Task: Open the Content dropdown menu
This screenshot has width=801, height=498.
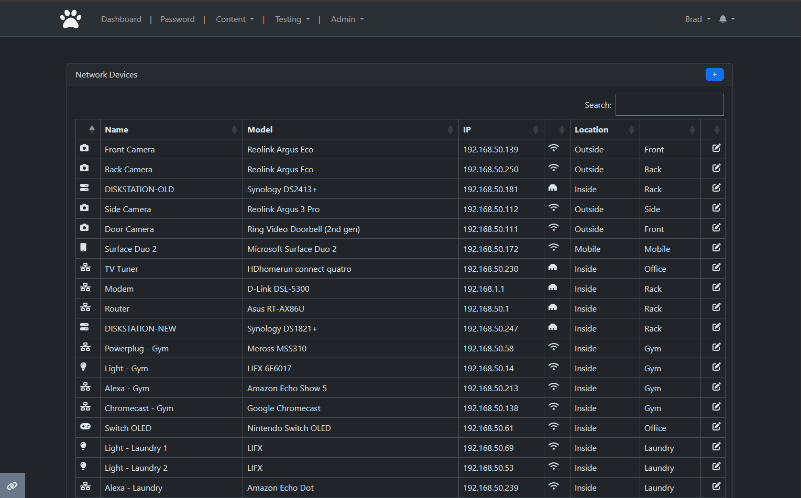Action: pyautogui.click(x=234, y=19)
